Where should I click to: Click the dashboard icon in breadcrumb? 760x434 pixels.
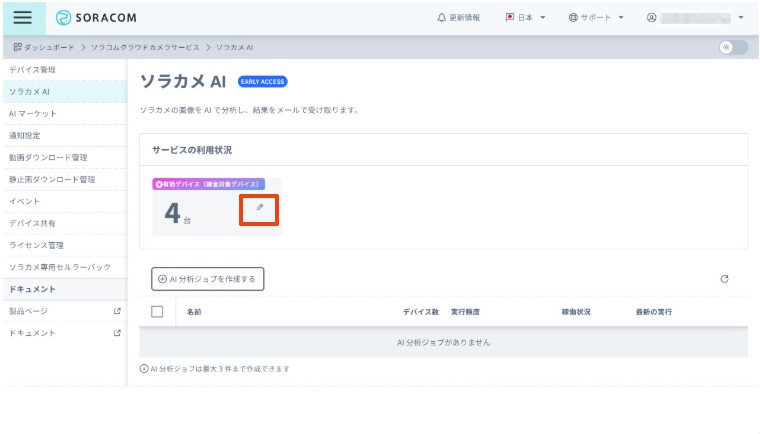[x=17, y=47]
